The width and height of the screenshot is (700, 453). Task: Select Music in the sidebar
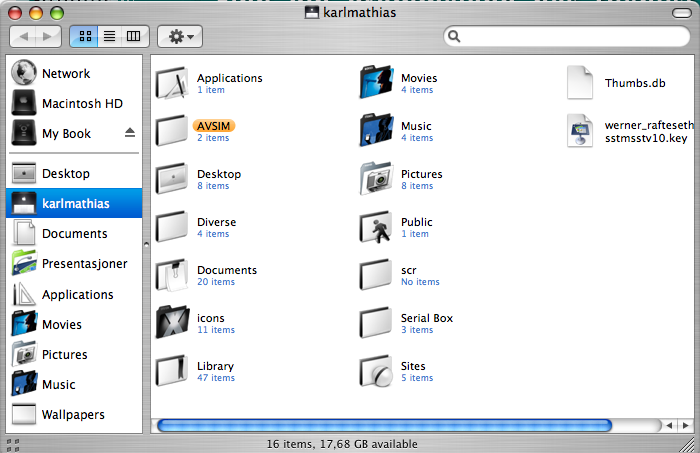[x=74, y=384]
